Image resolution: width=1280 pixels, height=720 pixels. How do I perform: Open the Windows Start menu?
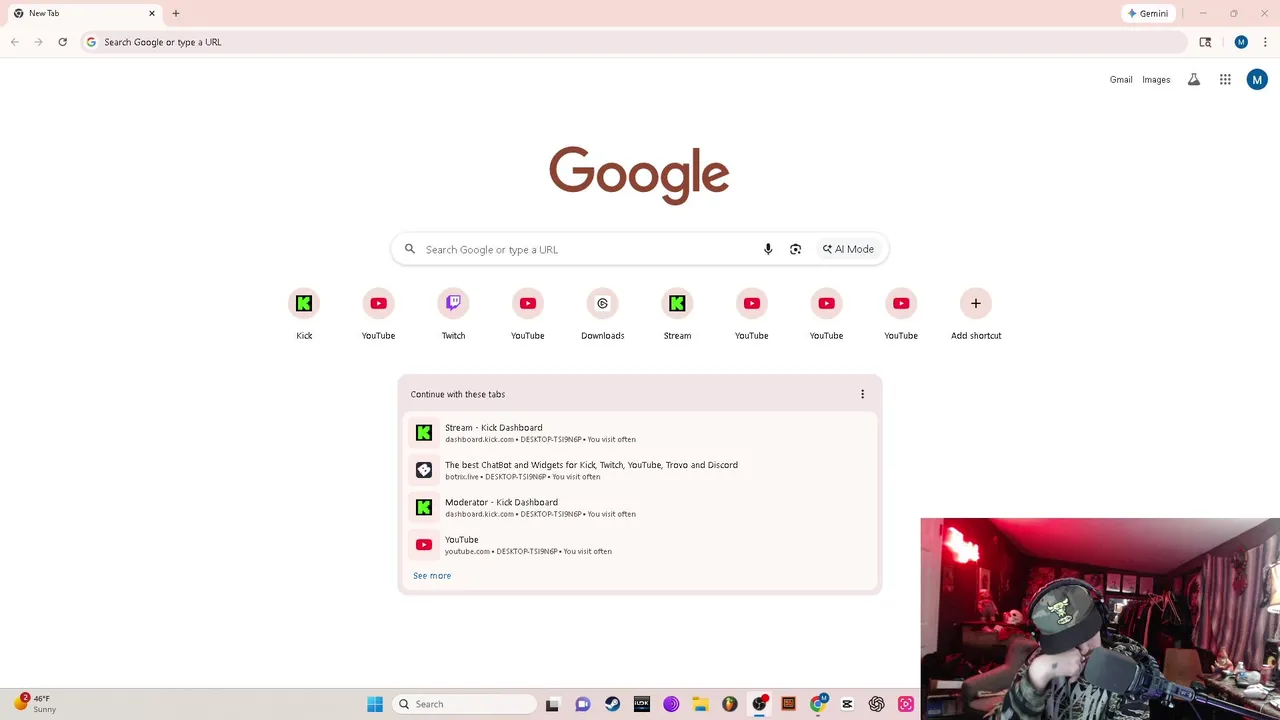click(375, 704)
